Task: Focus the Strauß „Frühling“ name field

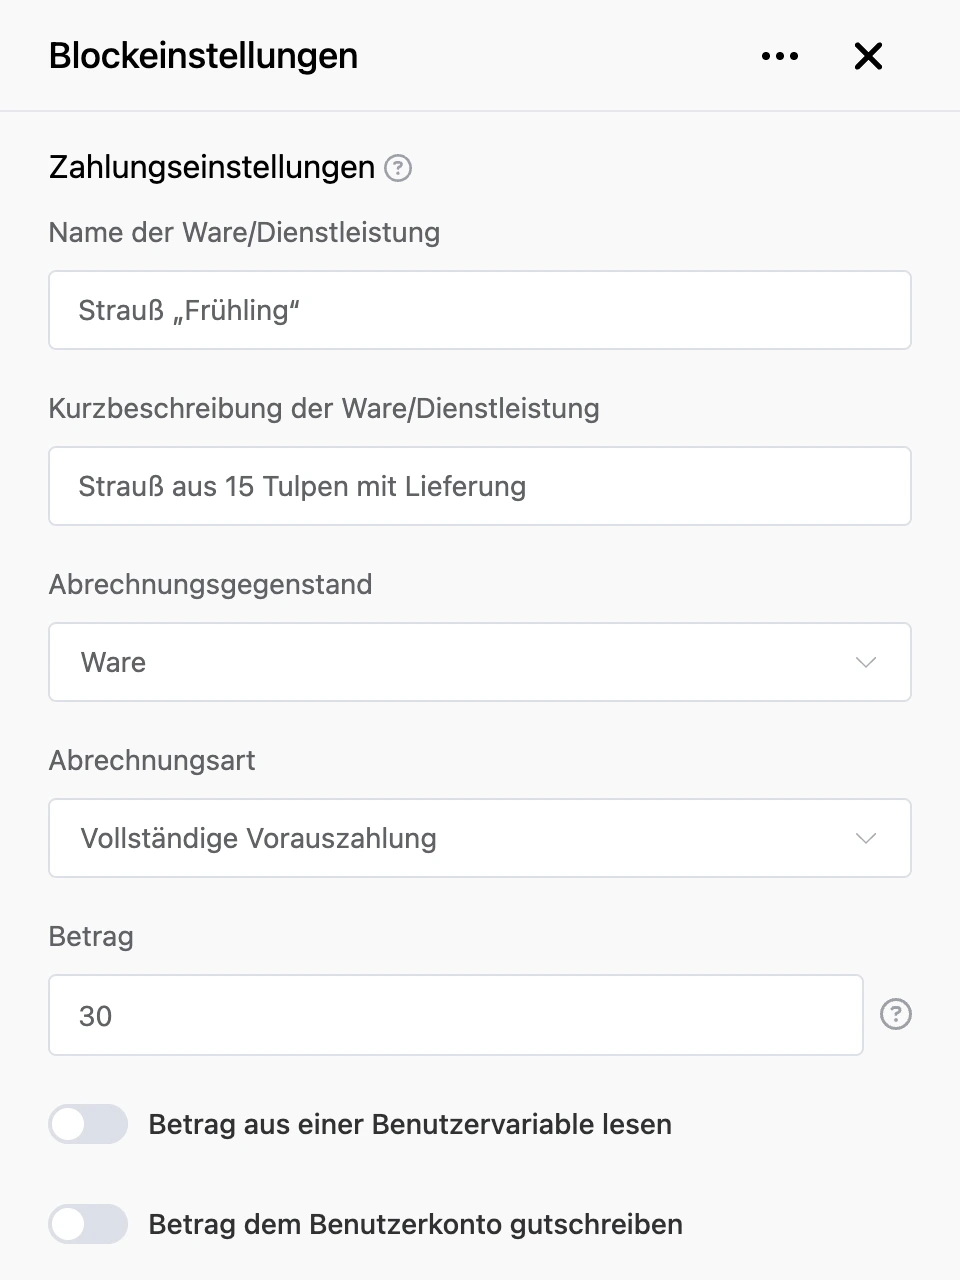Action: tap(480, 310)
